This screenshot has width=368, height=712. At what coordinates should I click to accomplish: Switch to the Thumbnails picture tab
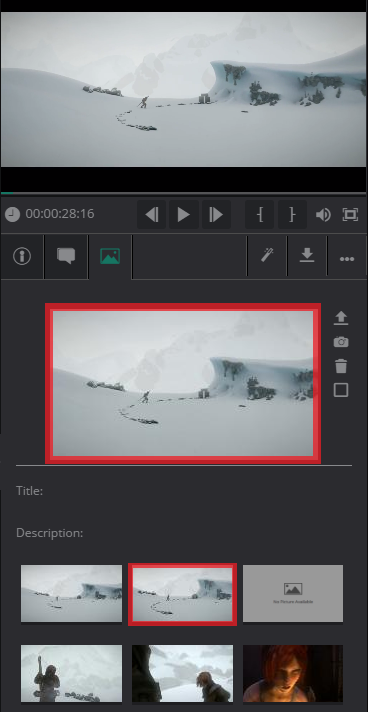point(110,257)
